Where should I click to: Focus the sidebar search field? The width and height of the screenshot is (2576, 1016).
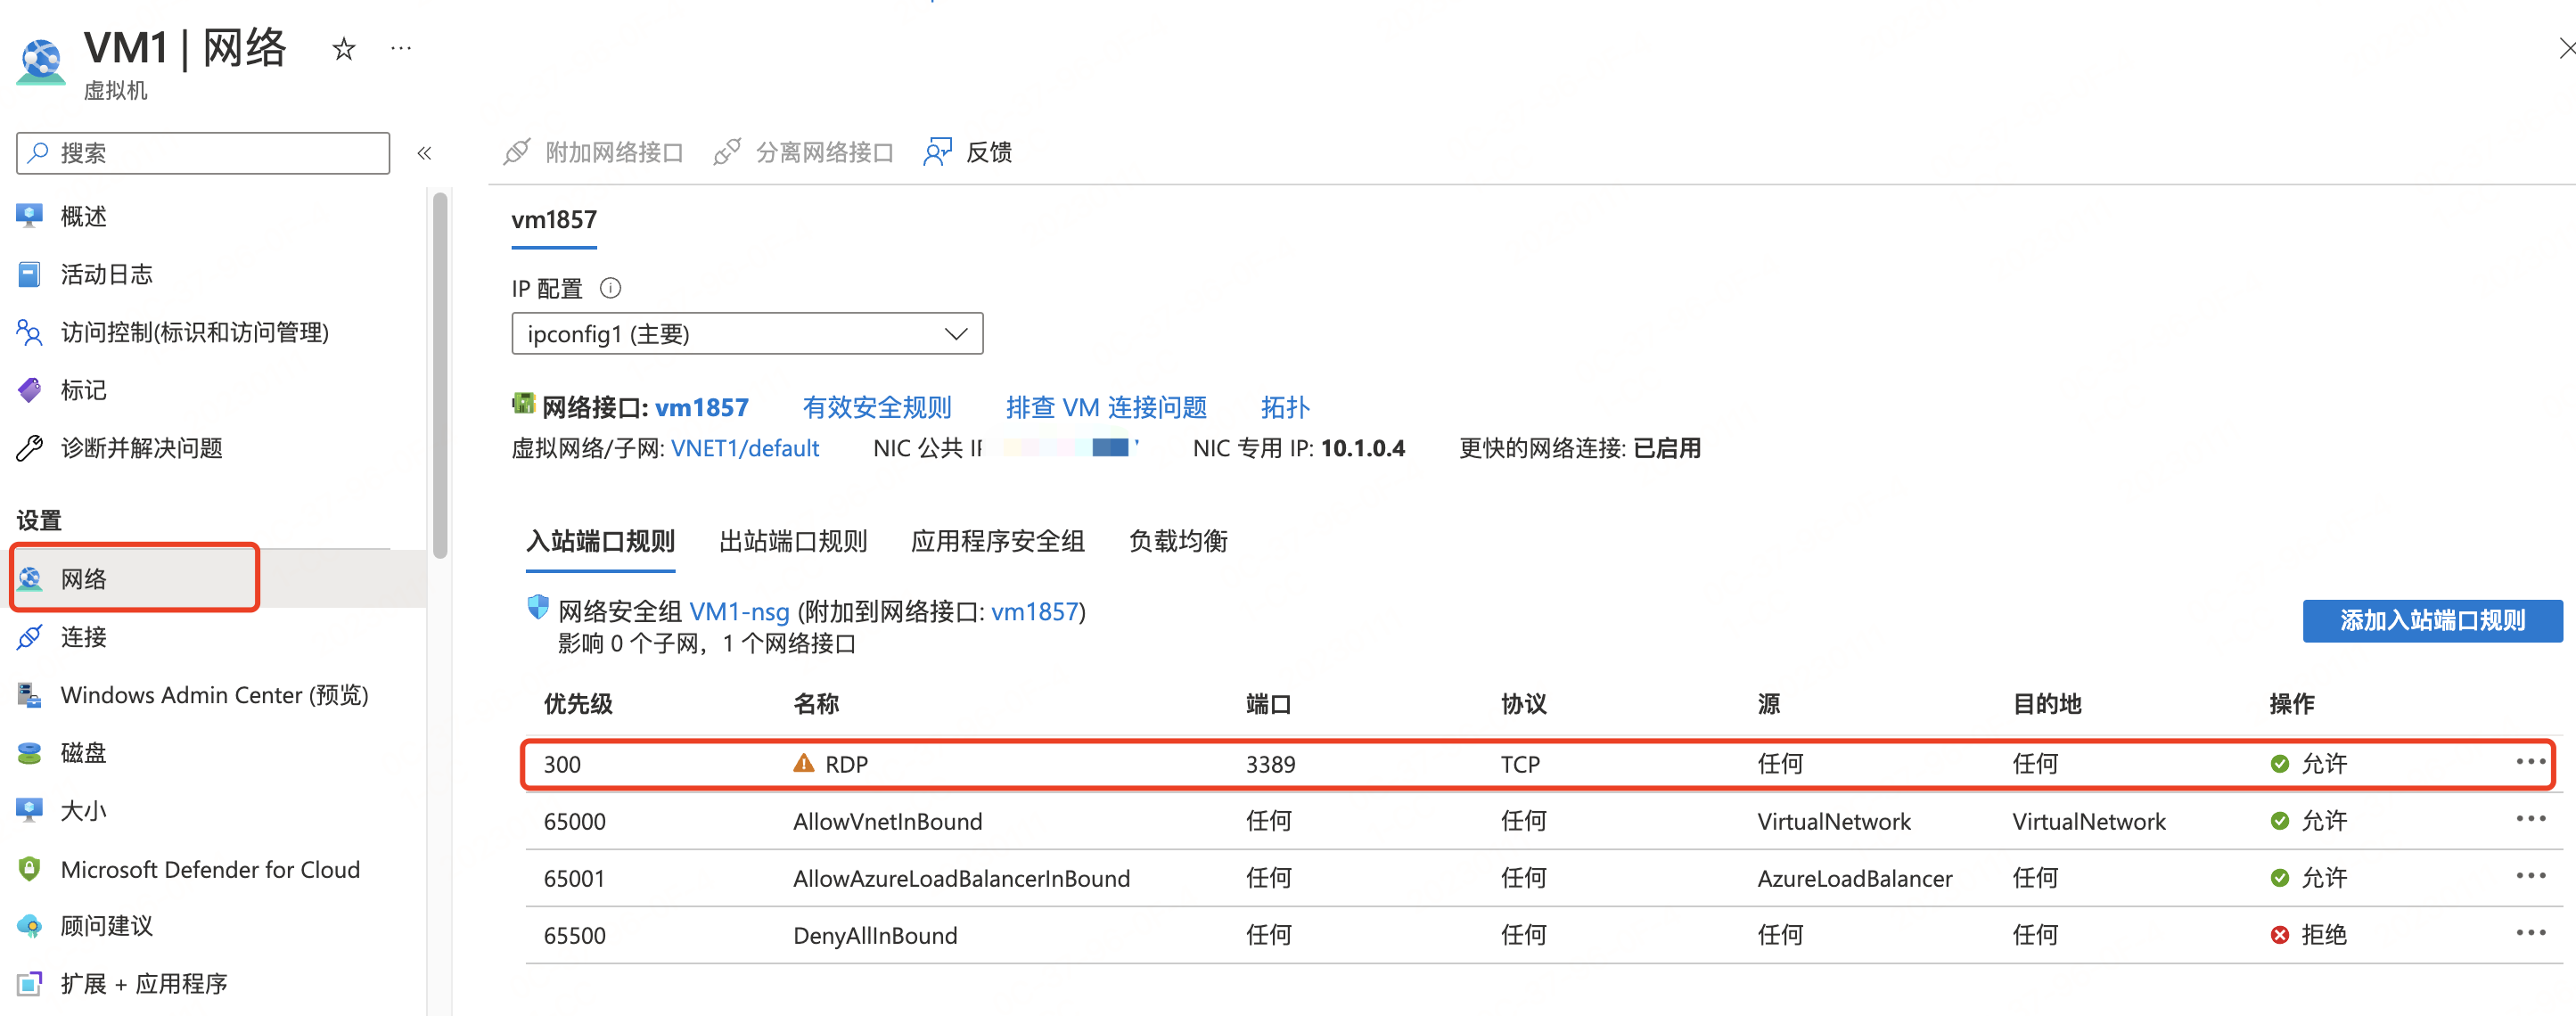point(203,153)
